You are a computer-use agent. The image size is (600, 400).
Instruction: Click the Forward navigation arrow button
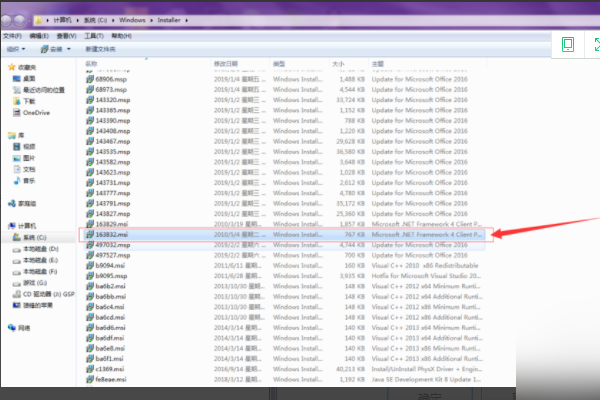pyautogui.click(x=20, y=21)
